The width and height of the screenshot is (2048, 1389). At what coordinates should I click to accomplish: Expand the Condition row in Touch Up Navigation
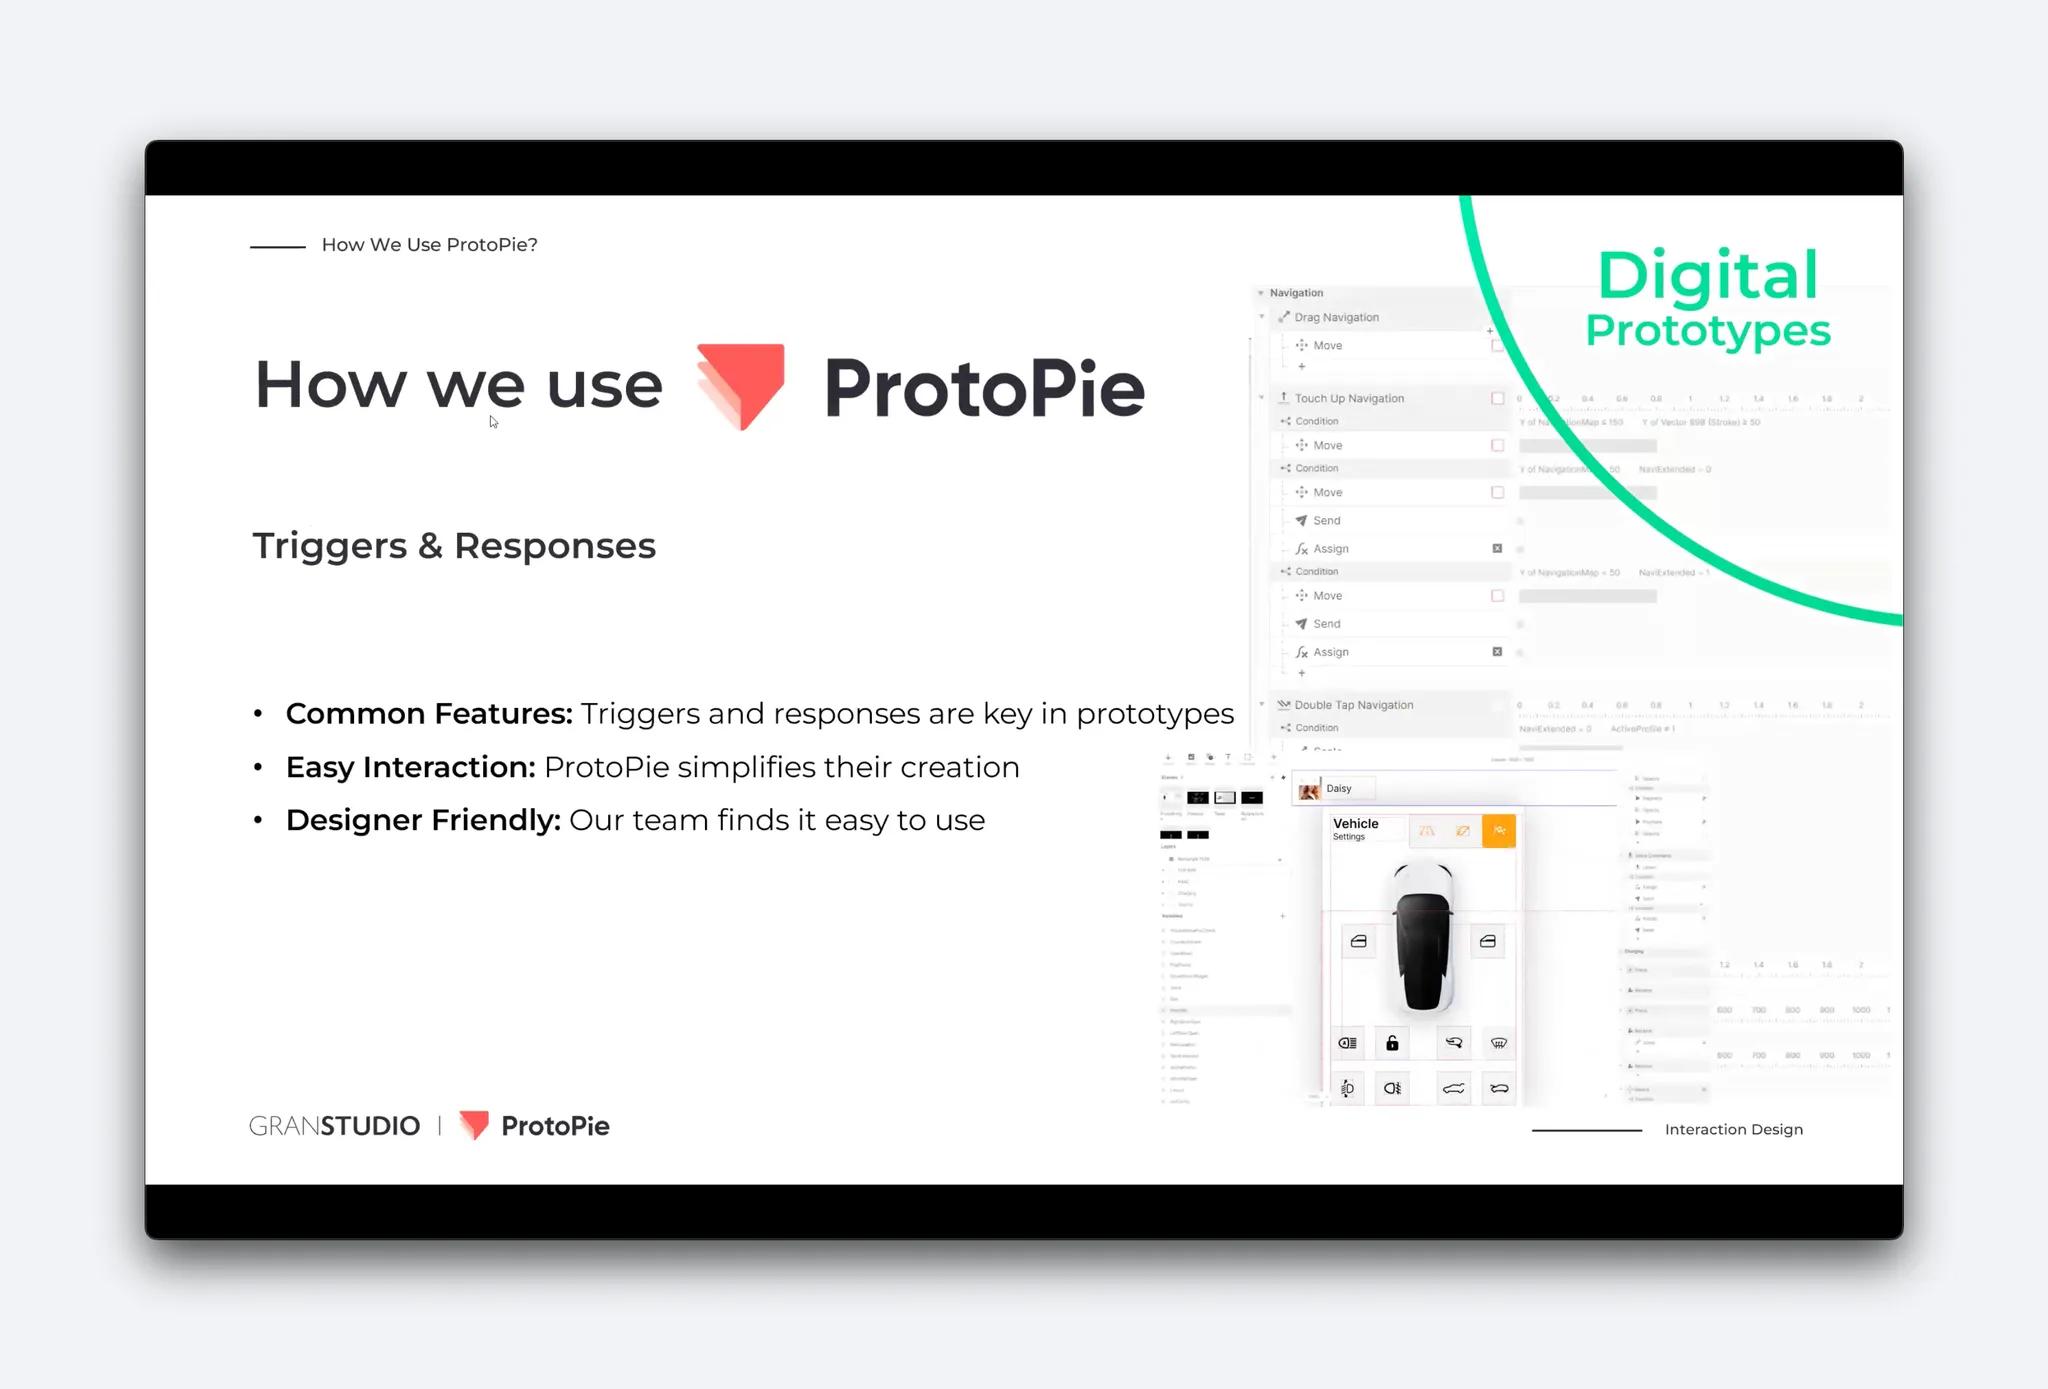coord(1273,422)
